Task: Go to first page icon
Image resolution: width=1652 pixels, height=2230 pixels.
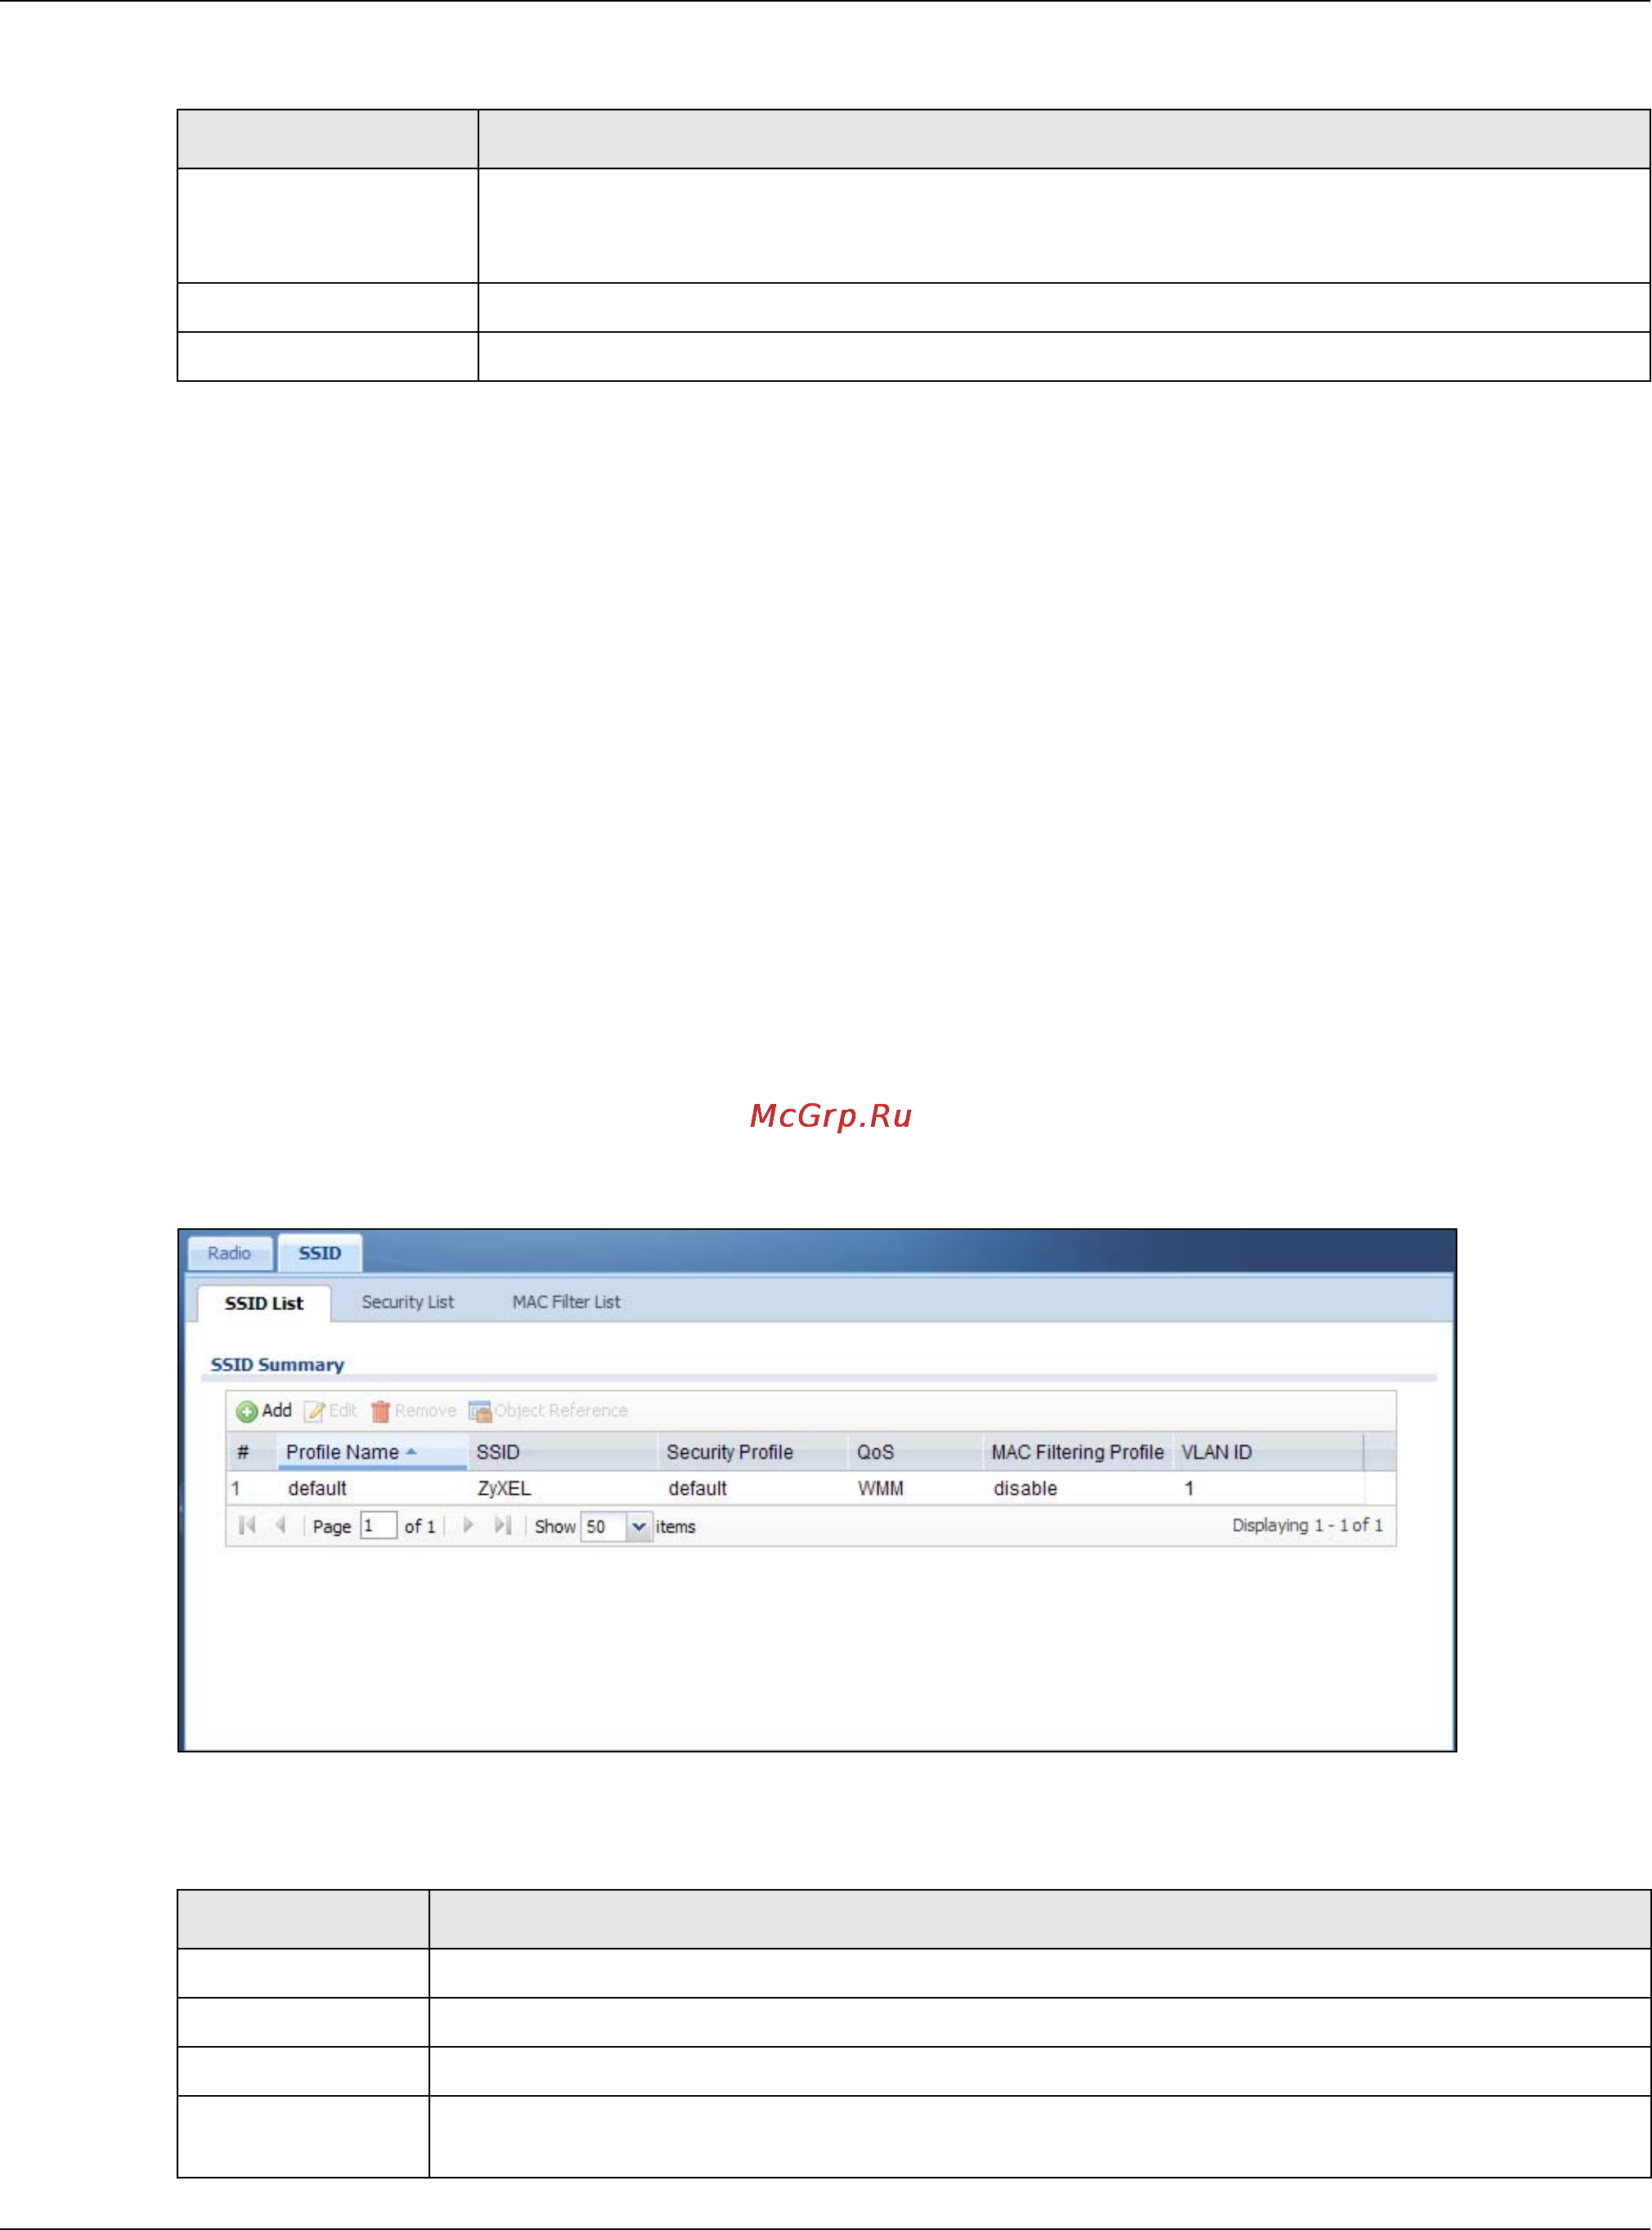Action: (x=247, y=1526)
